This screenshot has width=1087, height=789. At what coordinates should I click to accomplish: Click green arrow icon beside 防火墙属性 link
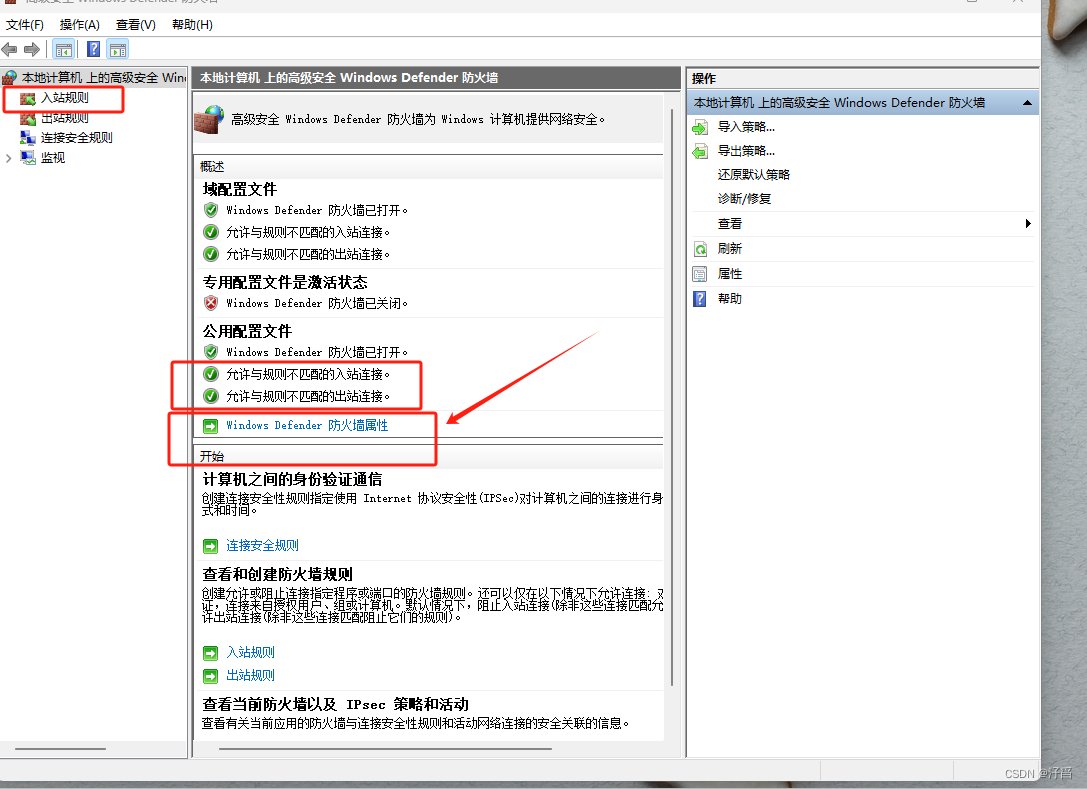click(x=211, y=426)
